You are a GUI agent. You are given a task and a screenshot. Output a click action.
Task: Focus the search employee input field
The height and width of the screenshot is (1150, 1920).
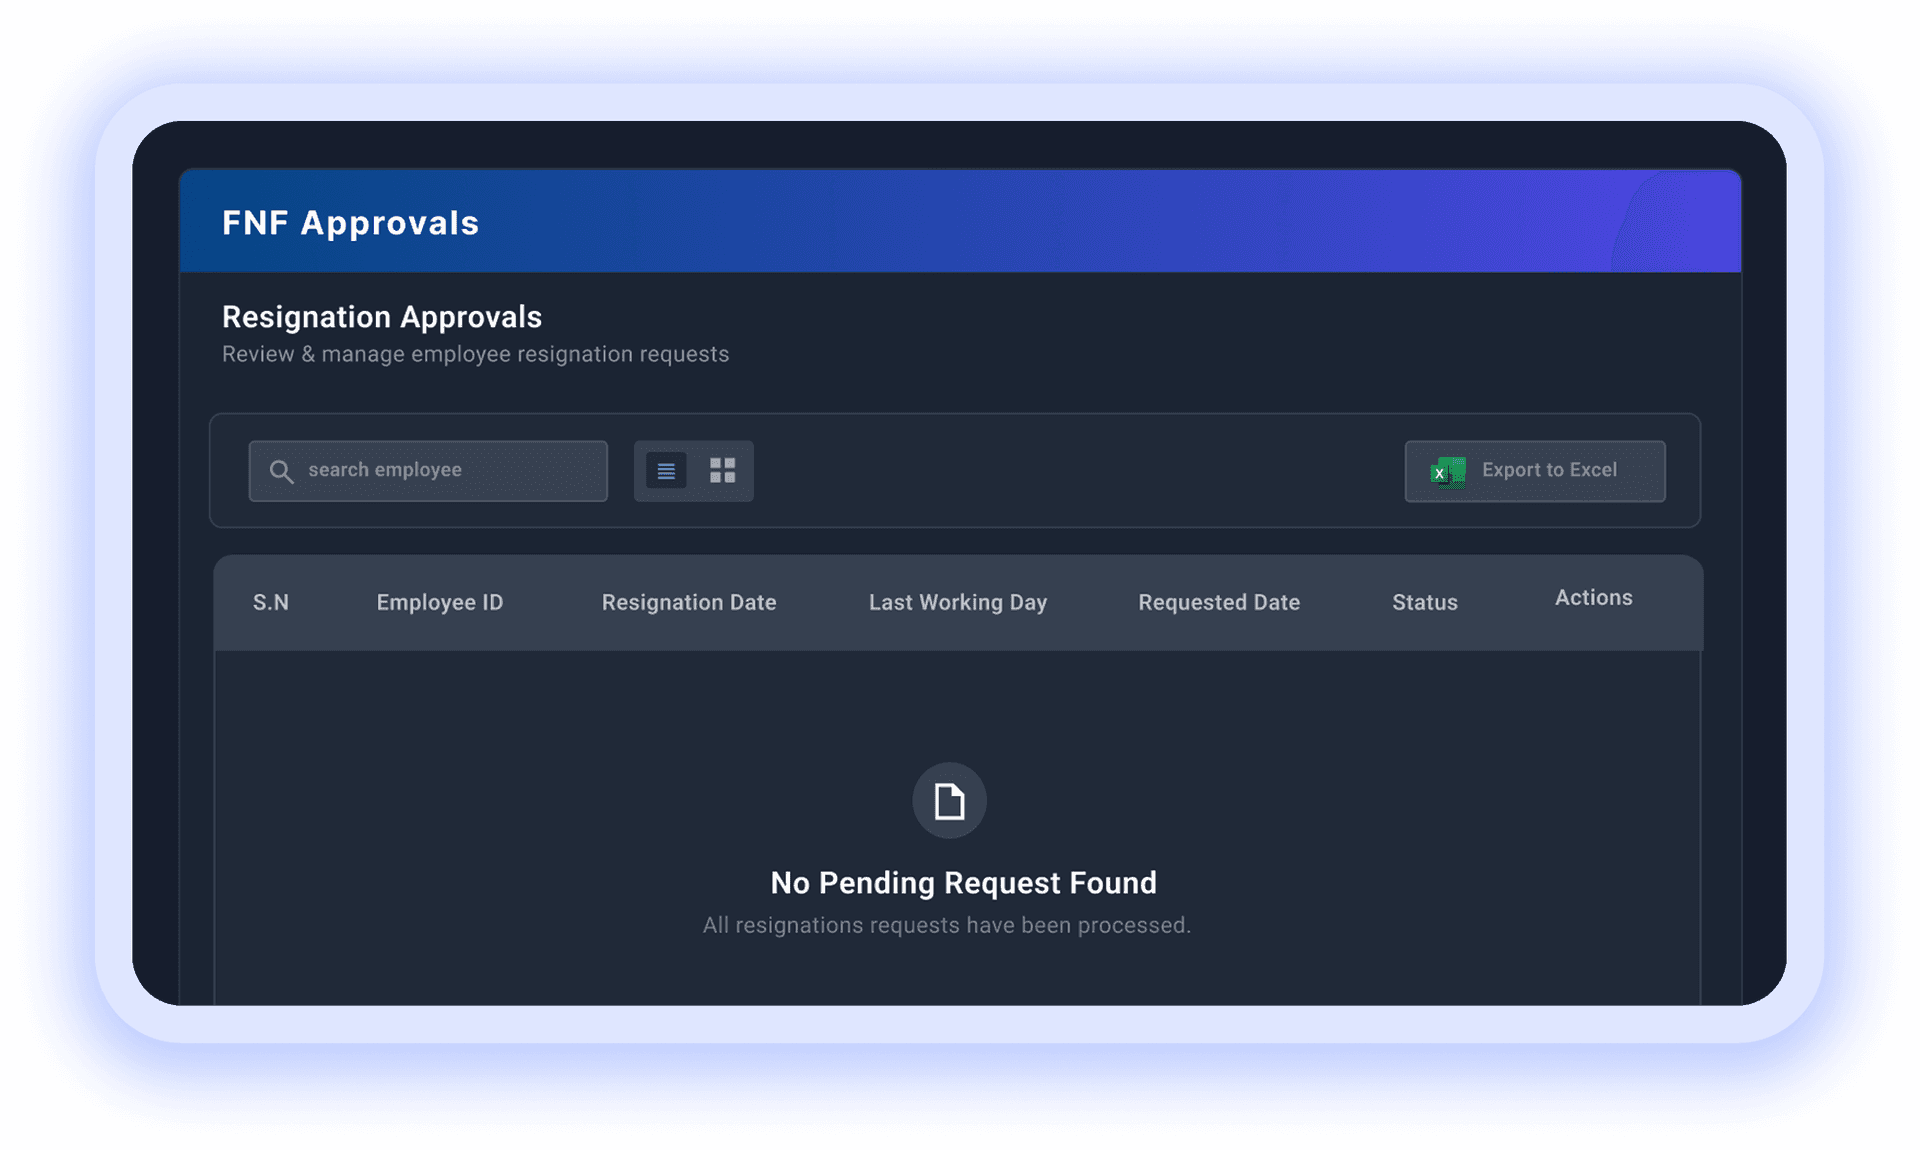point(428,470)
